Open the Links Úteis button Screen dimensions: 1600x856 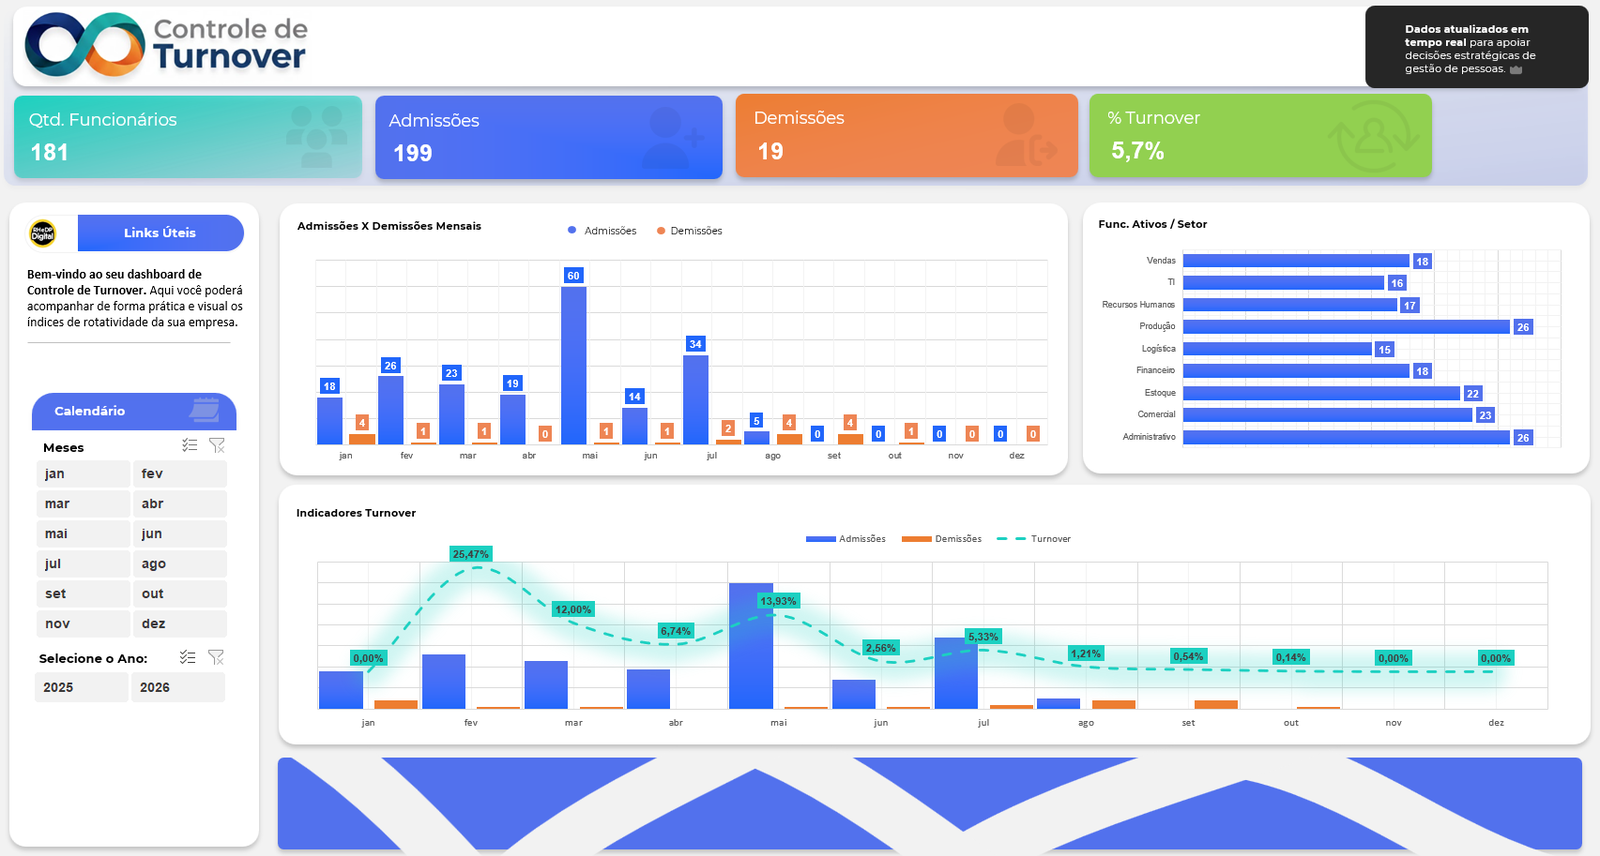click(160, 233)
